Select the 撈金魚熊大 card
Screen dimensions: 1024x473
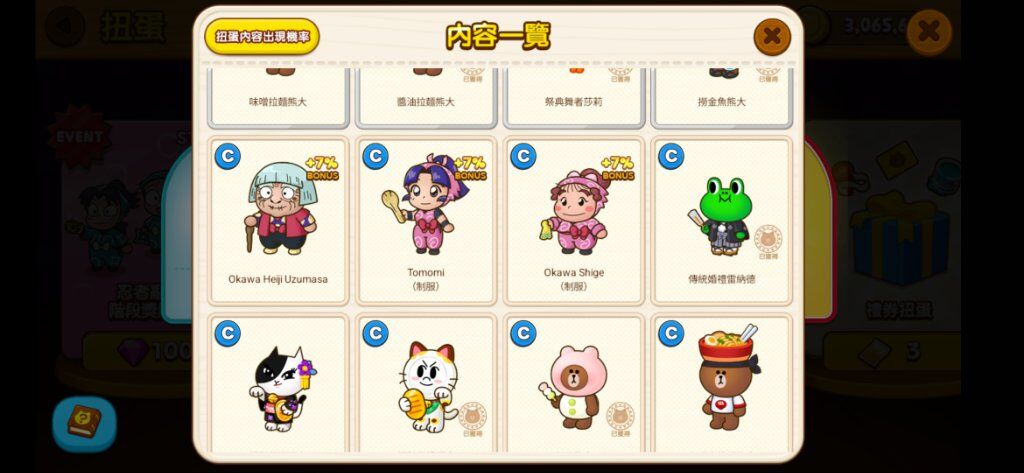click(722, 97)
